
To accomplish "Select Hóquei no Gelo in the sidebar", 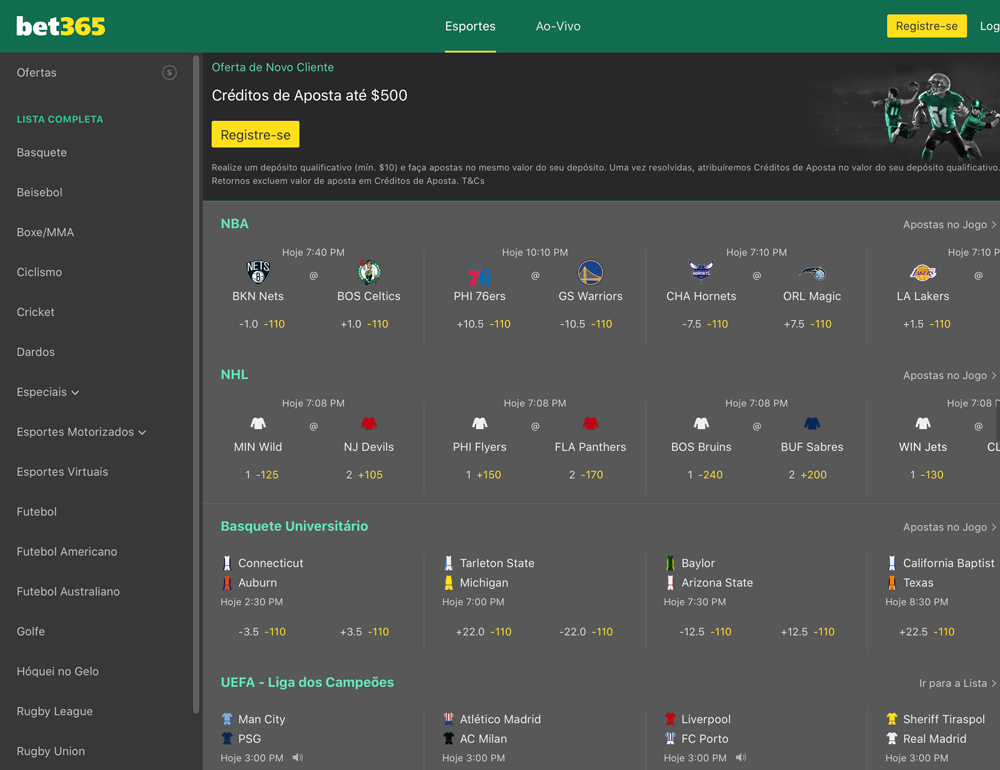I will [x=57, y=671].
